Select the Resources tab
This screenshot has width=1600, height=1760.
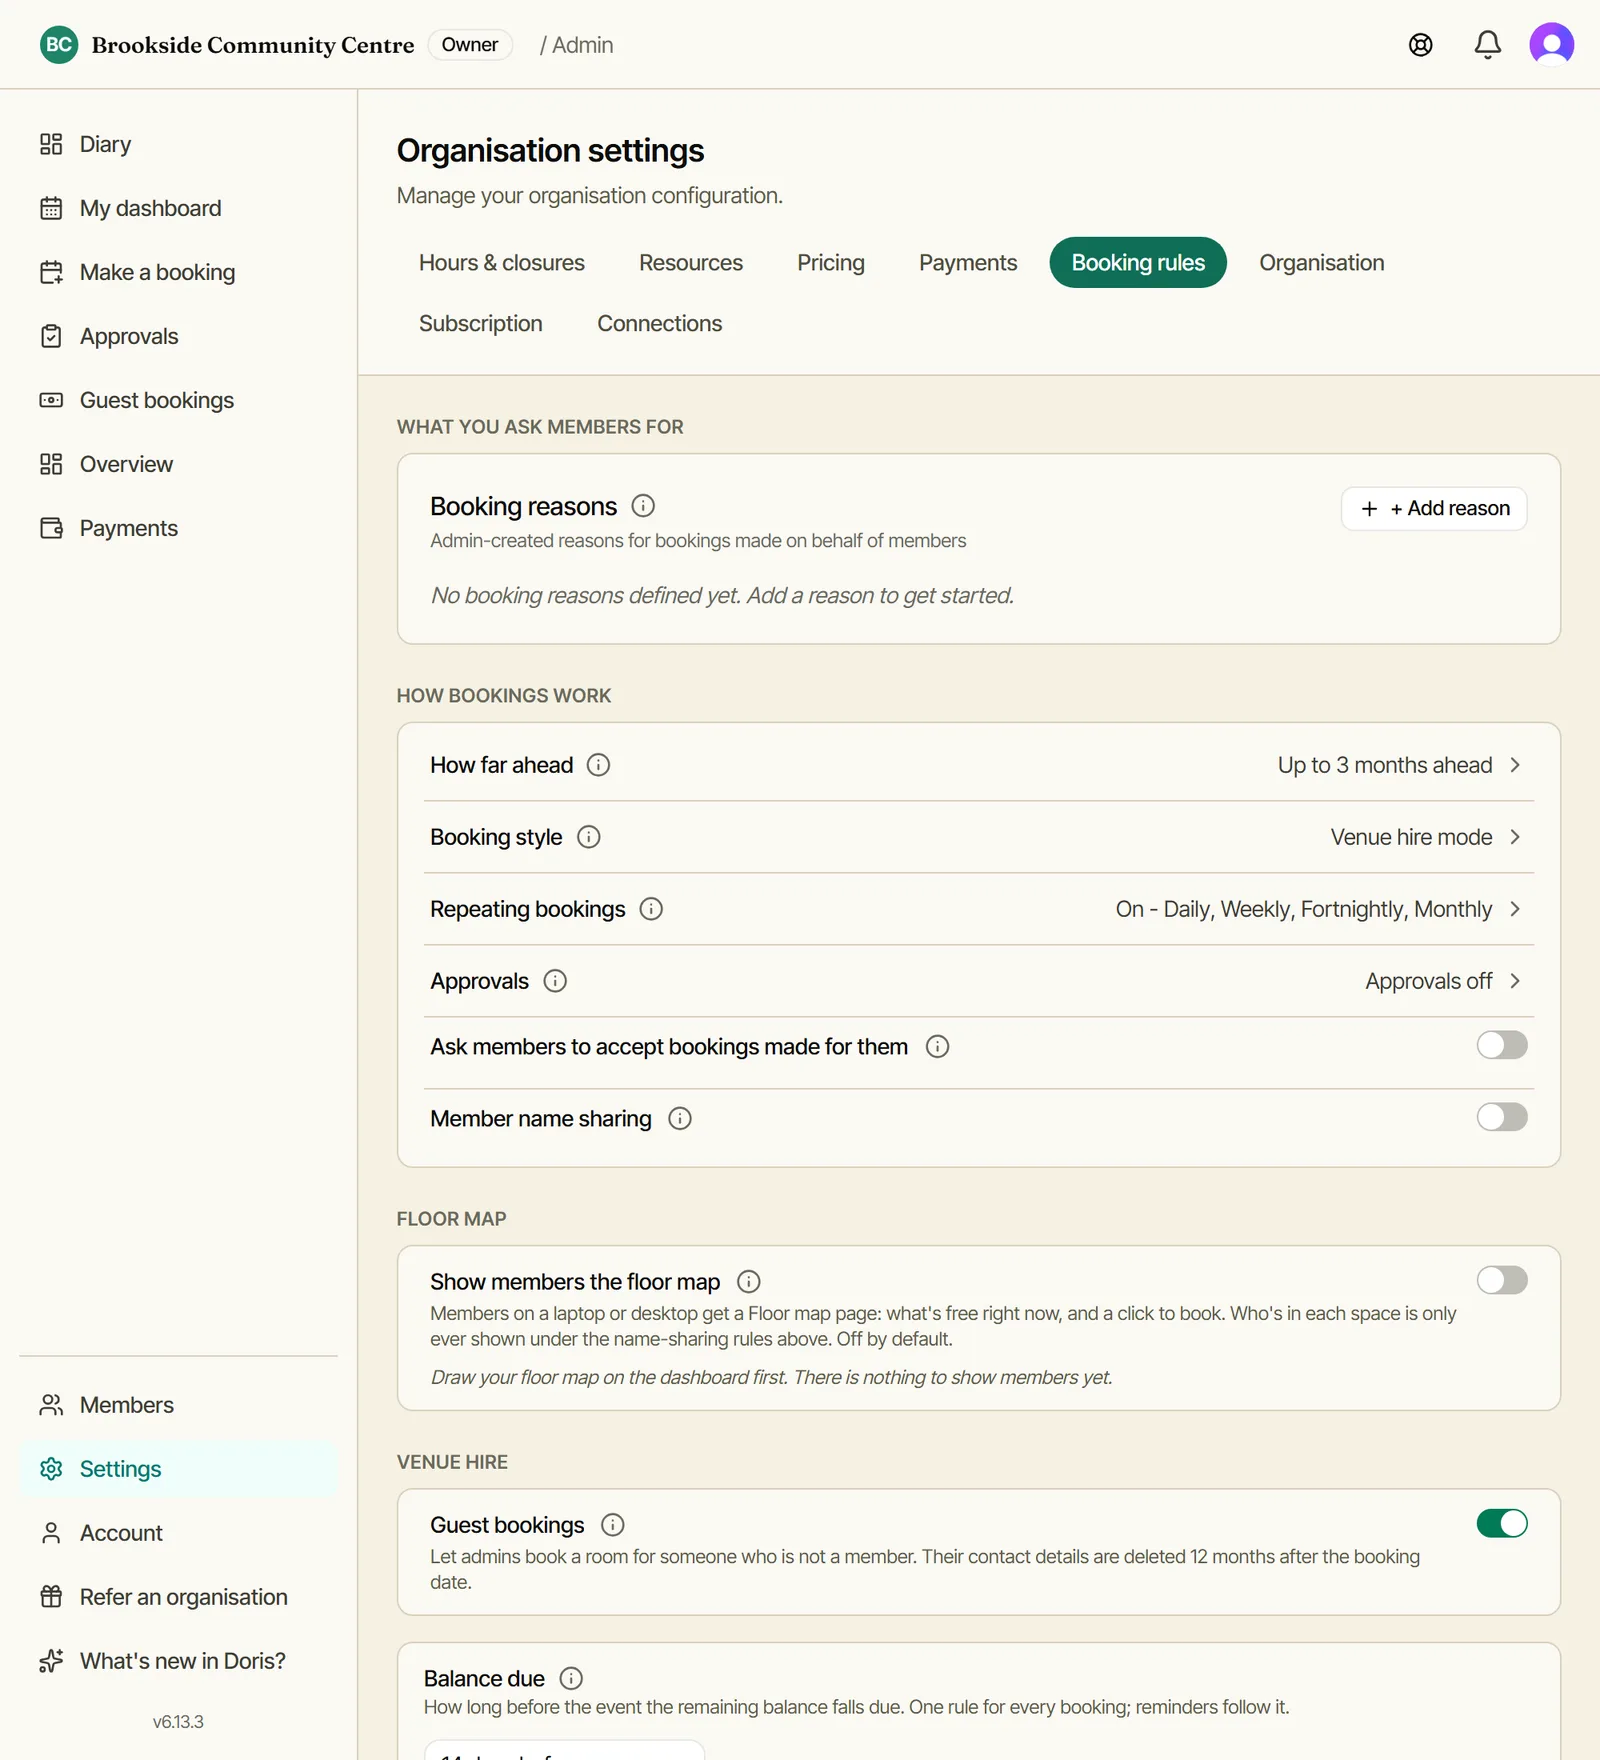pyautogui.click(x=691, y=263)
